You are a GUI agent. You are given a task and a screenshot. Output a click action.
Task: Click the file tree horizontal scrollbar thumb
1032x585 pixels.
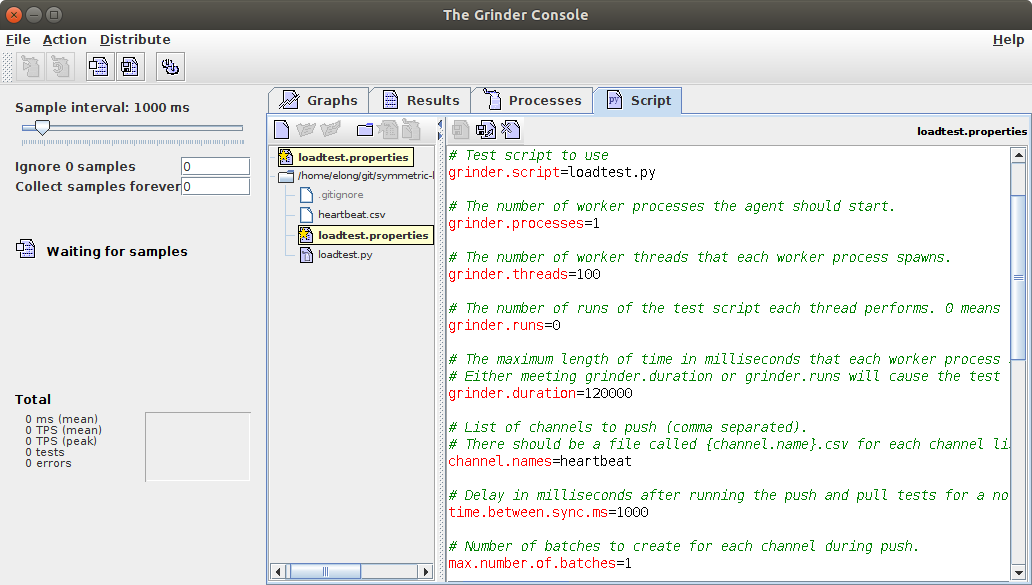tap(325, 571)
